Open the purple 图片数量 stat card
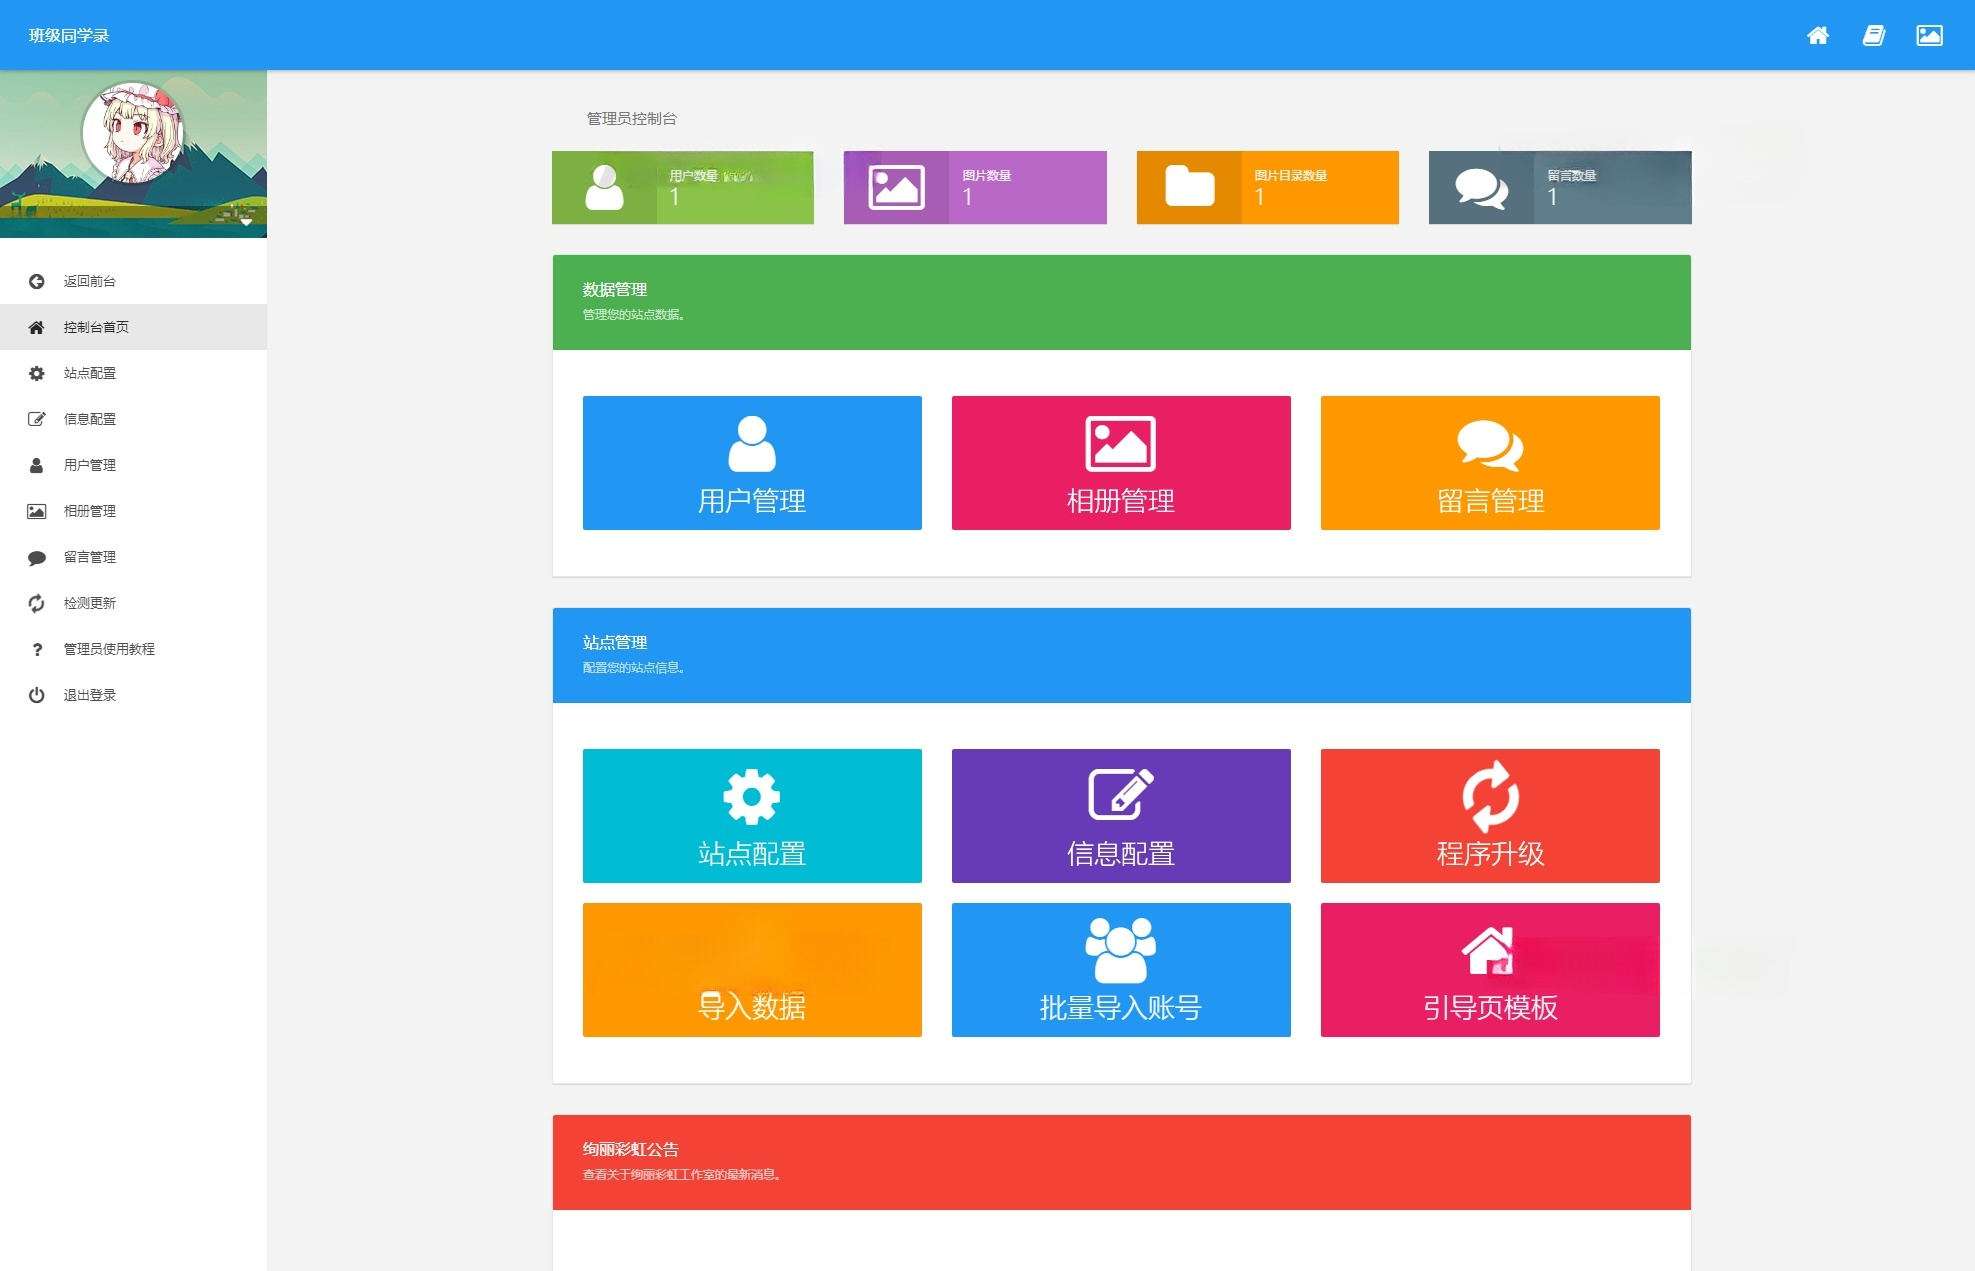This screenshot has height=1271, width=1975. [x=975, y=187]
